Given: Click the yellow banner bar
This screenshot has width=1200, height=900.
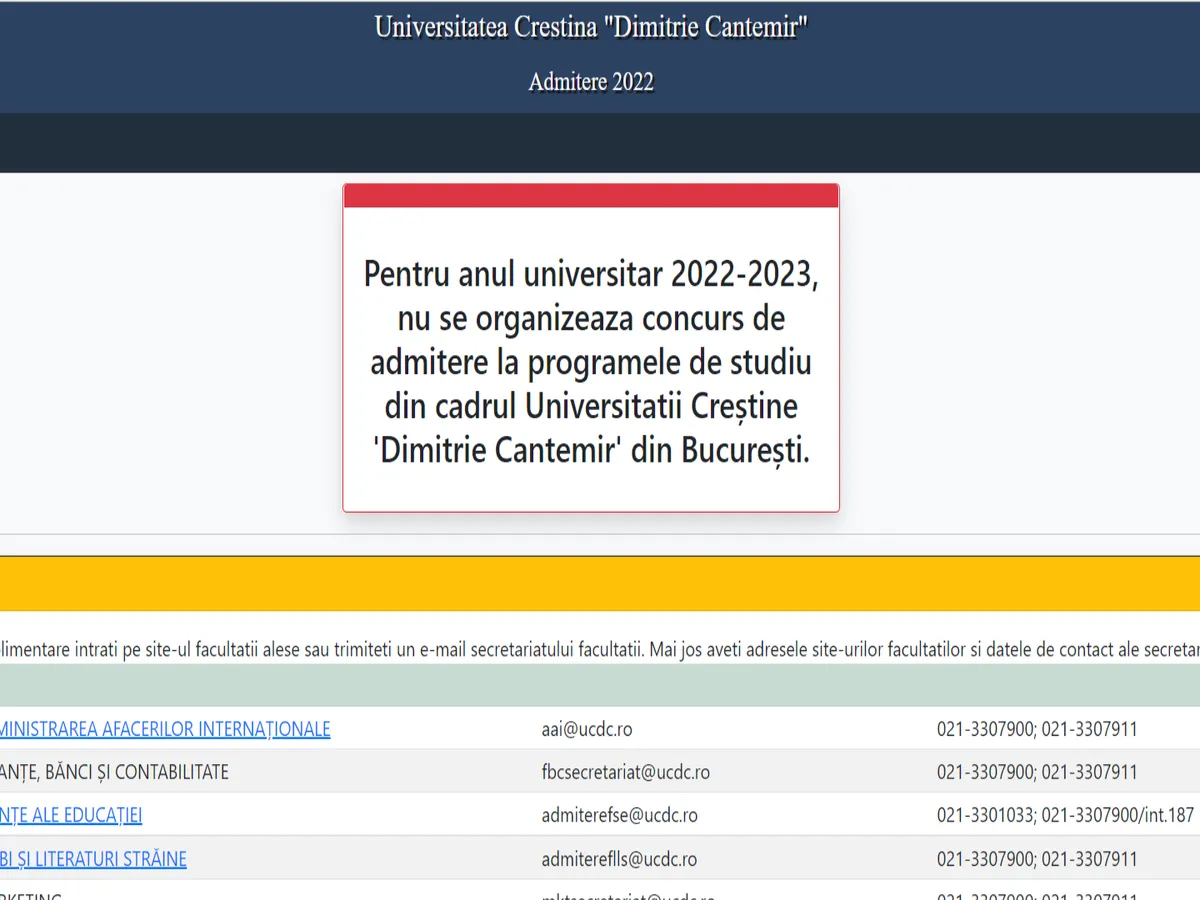Looking at the screenshot, I should click(x=600, y=583).
